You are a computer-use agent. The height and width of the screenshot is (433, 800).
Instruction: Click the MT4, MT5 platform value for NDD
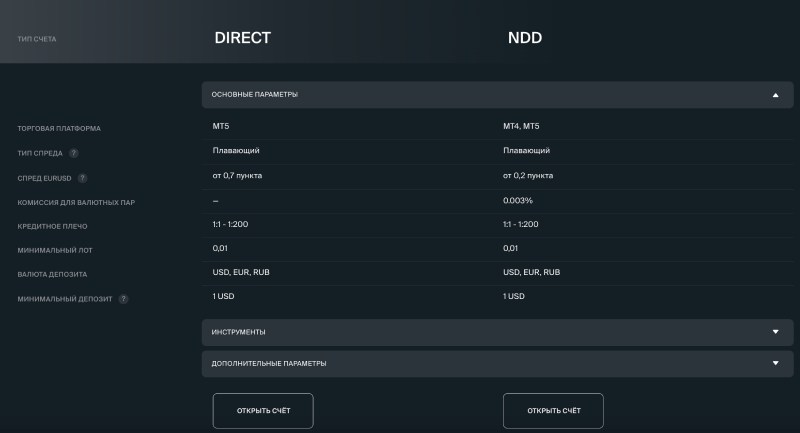click(520, 126)
